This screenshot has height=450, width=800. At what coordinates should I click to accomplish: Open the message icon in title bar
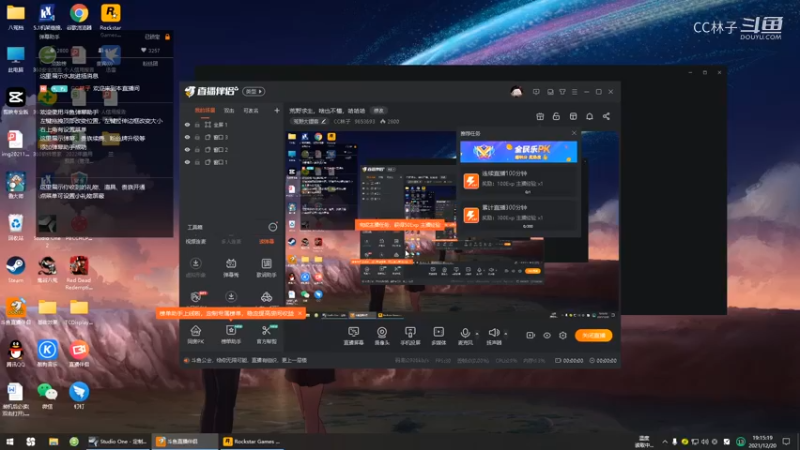point(536,92)
